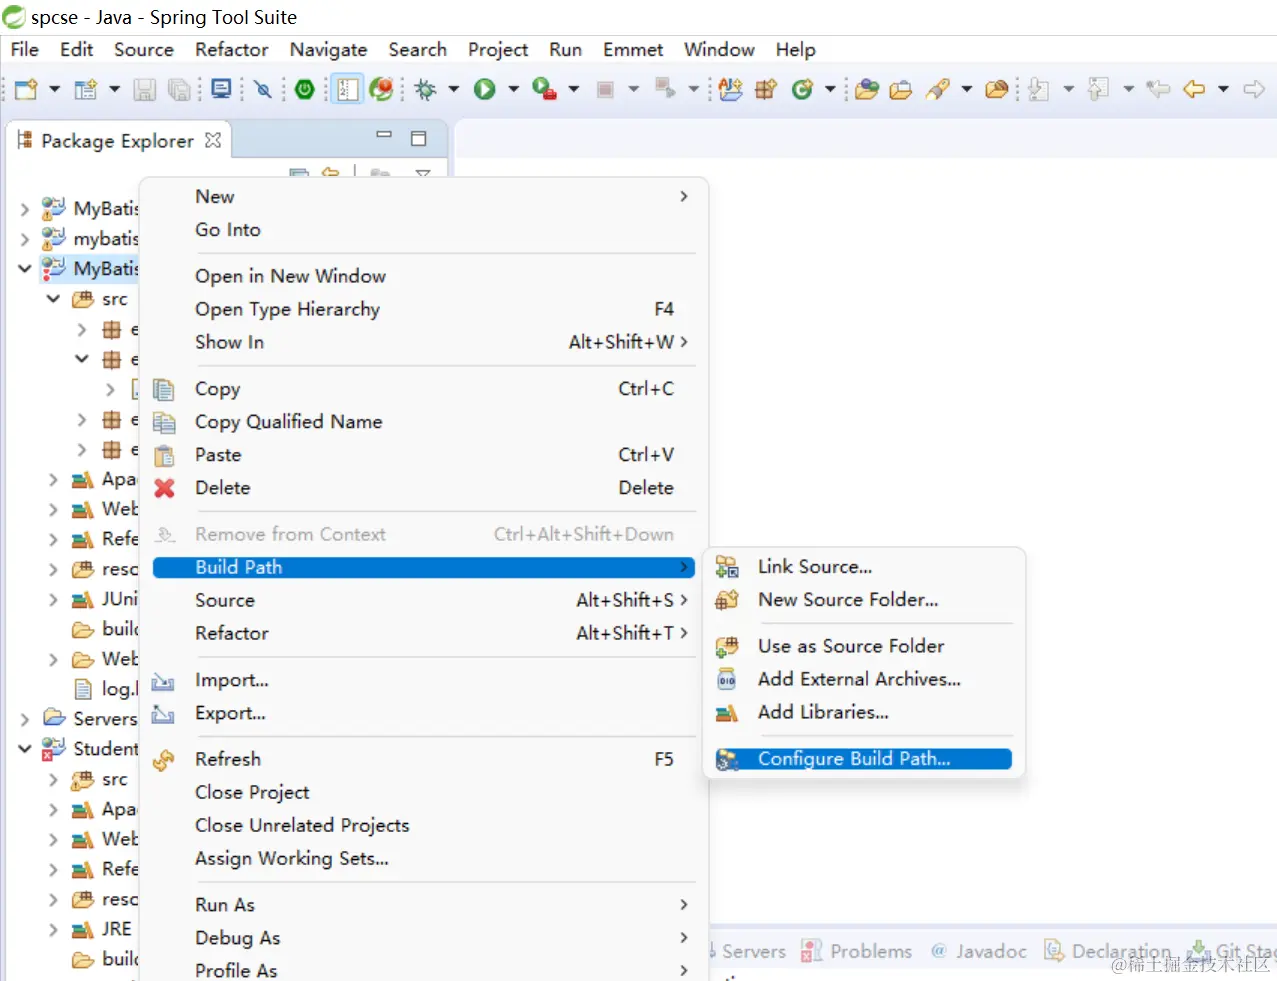Image resolution: width=1277 pixels, height=981 pixels.
Task: Select the log file tree item
Action: click(x=107, y=689)
